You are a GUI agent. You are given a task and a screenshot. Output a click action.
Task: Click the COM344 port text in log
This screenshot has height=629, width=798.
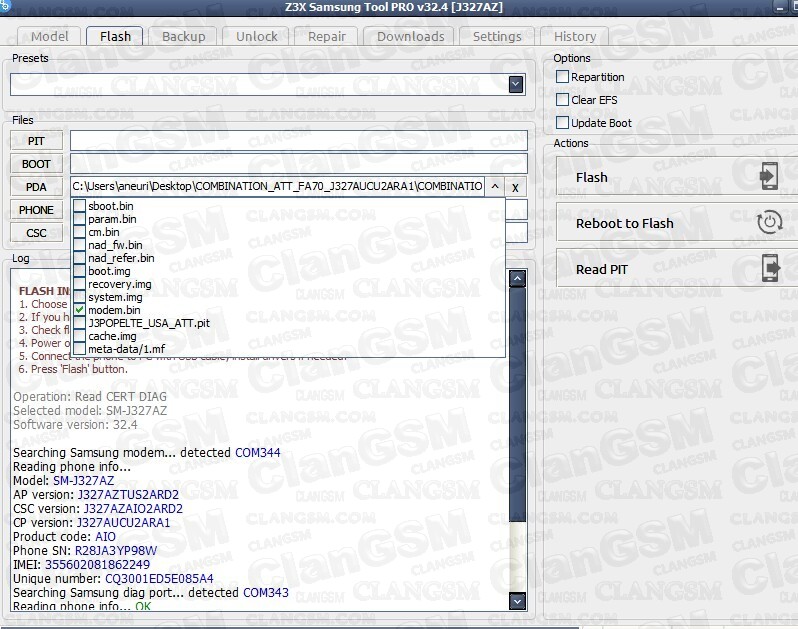258,452
